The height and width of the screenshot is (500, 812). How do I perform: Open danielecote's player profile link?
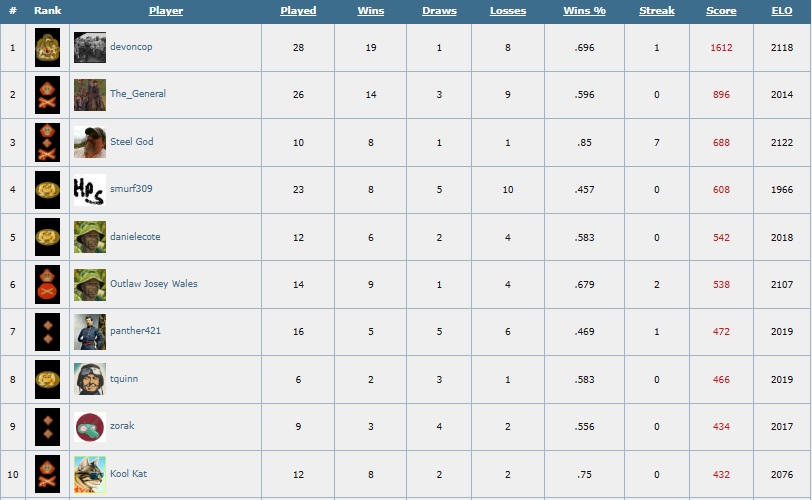135,237
